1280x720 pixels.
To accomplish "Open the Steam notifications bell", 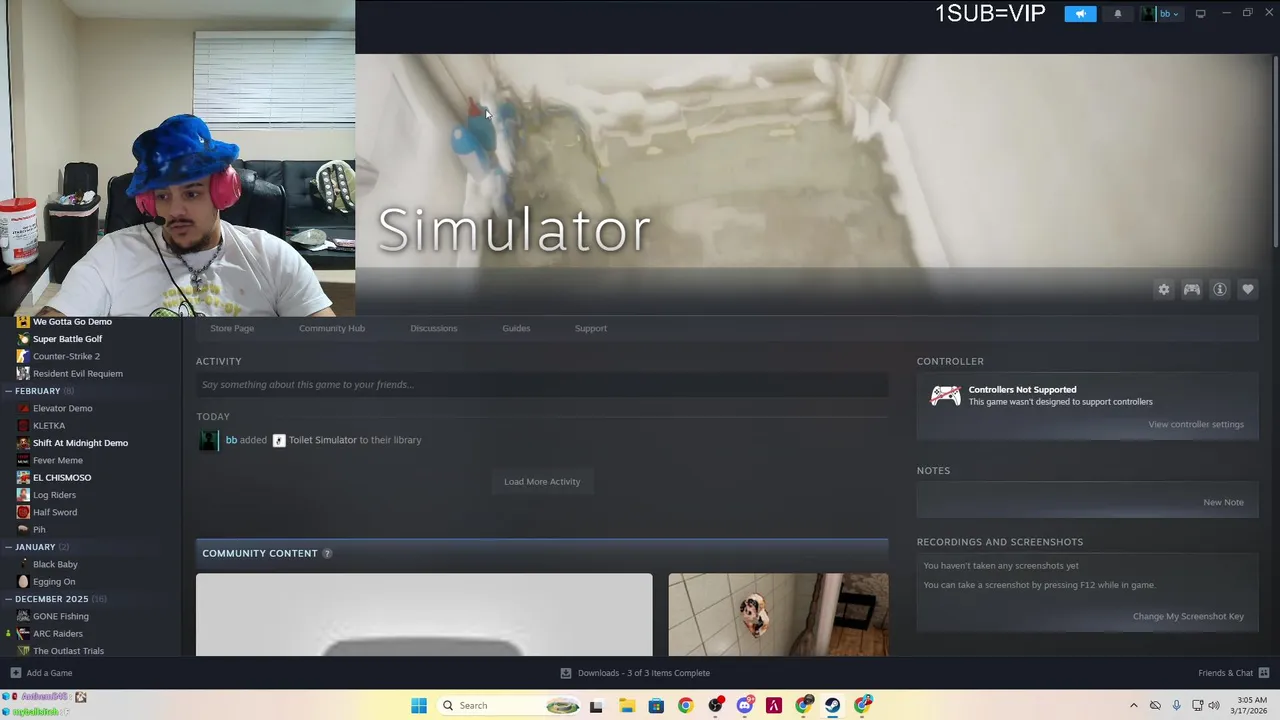I will point(1118,14).
